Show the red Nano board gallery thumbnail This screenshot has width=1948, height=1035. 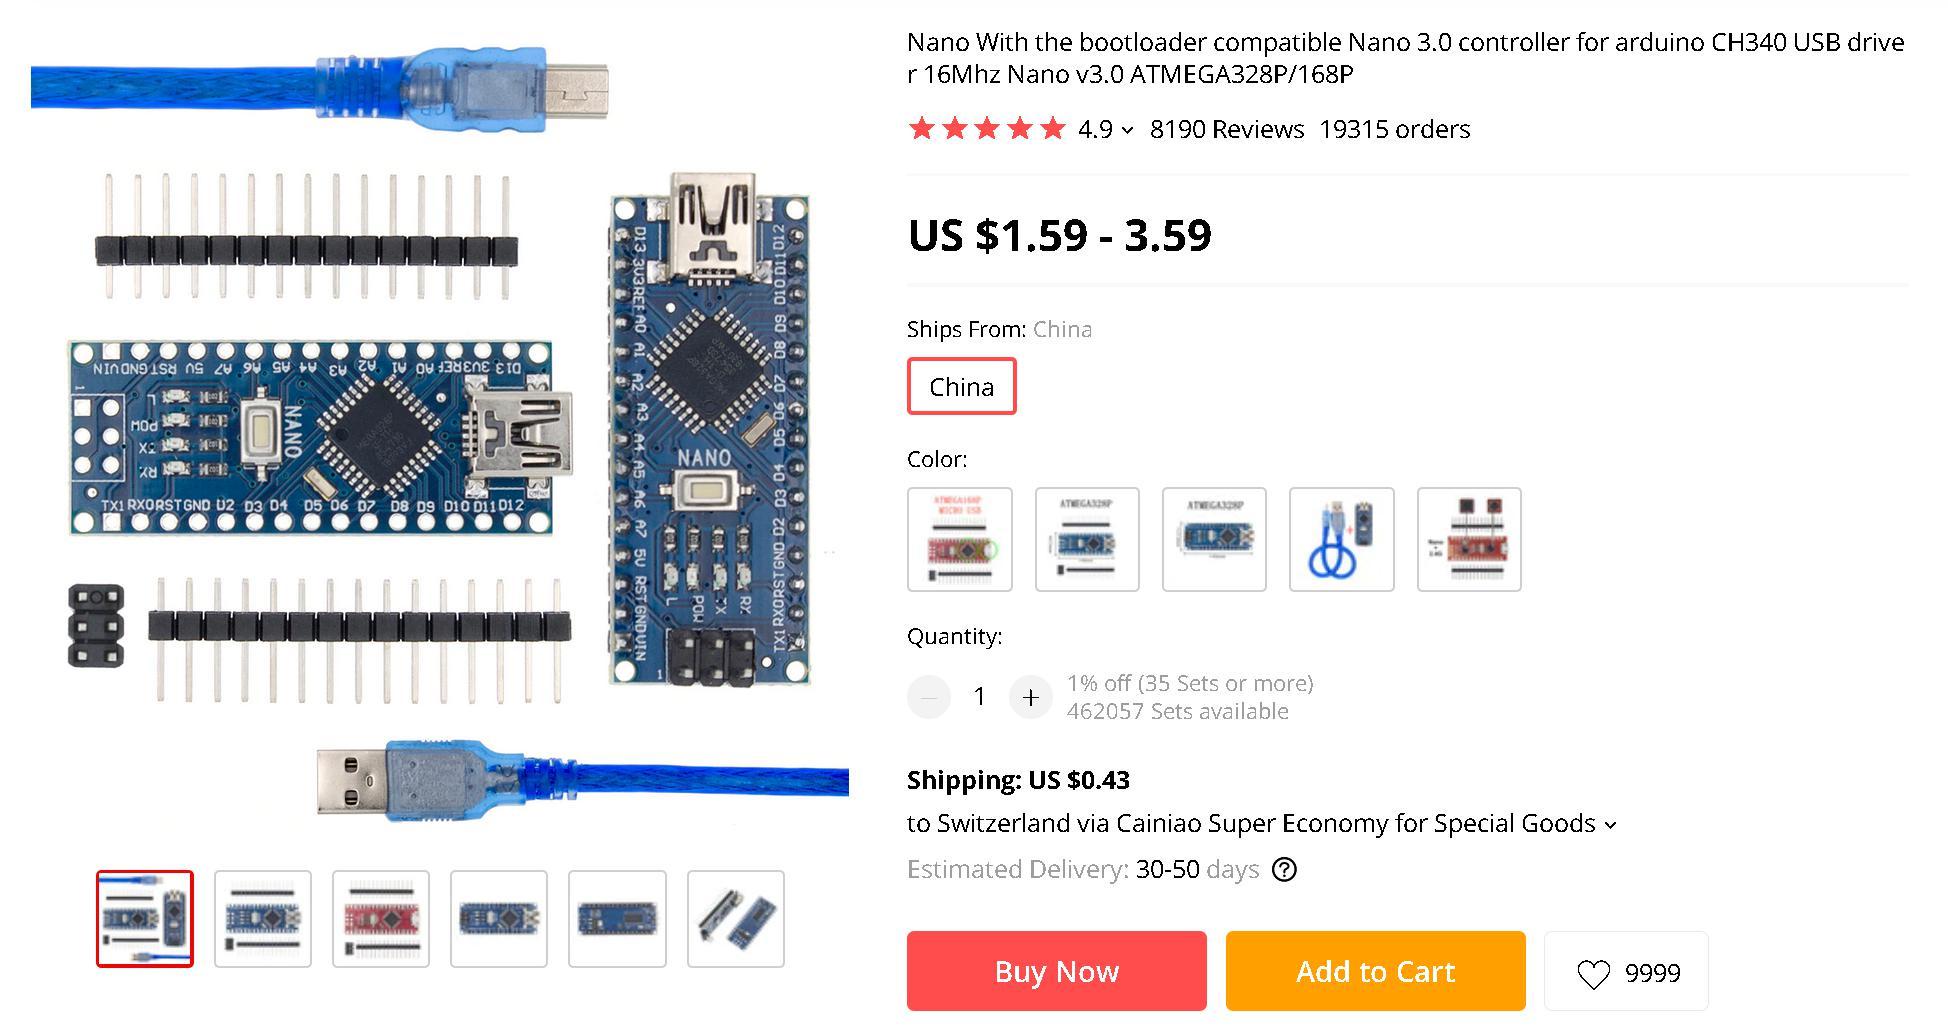381,919
